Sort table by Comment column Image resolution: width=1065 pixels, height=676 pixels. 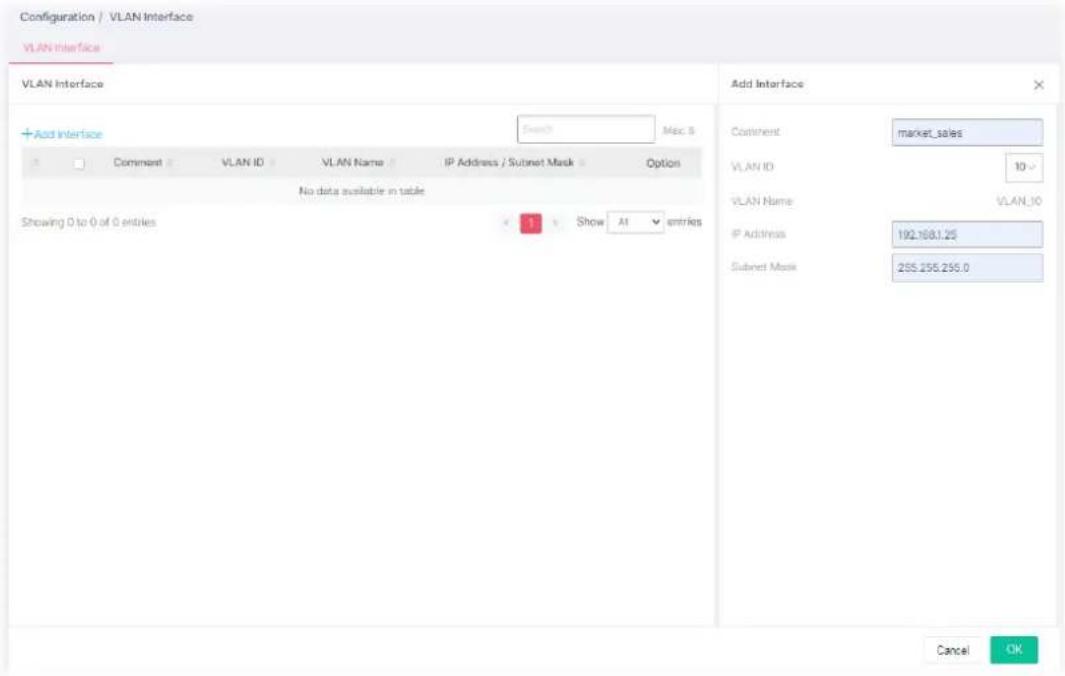(x=143, y=163)
